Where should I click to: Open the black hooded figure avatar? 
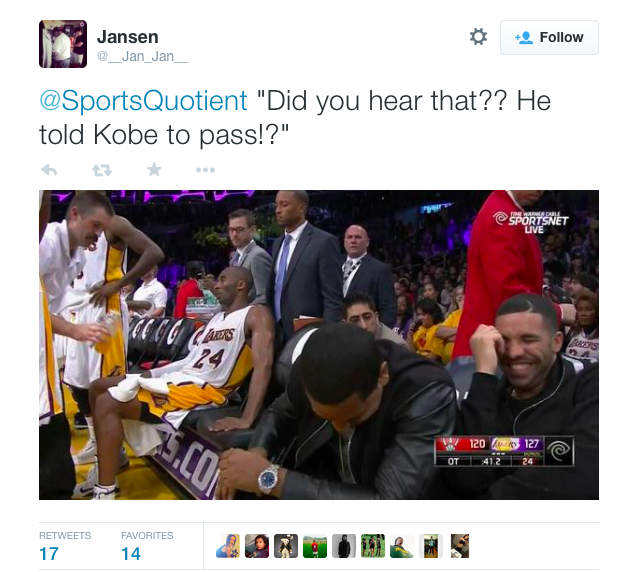tap(344, 546)
